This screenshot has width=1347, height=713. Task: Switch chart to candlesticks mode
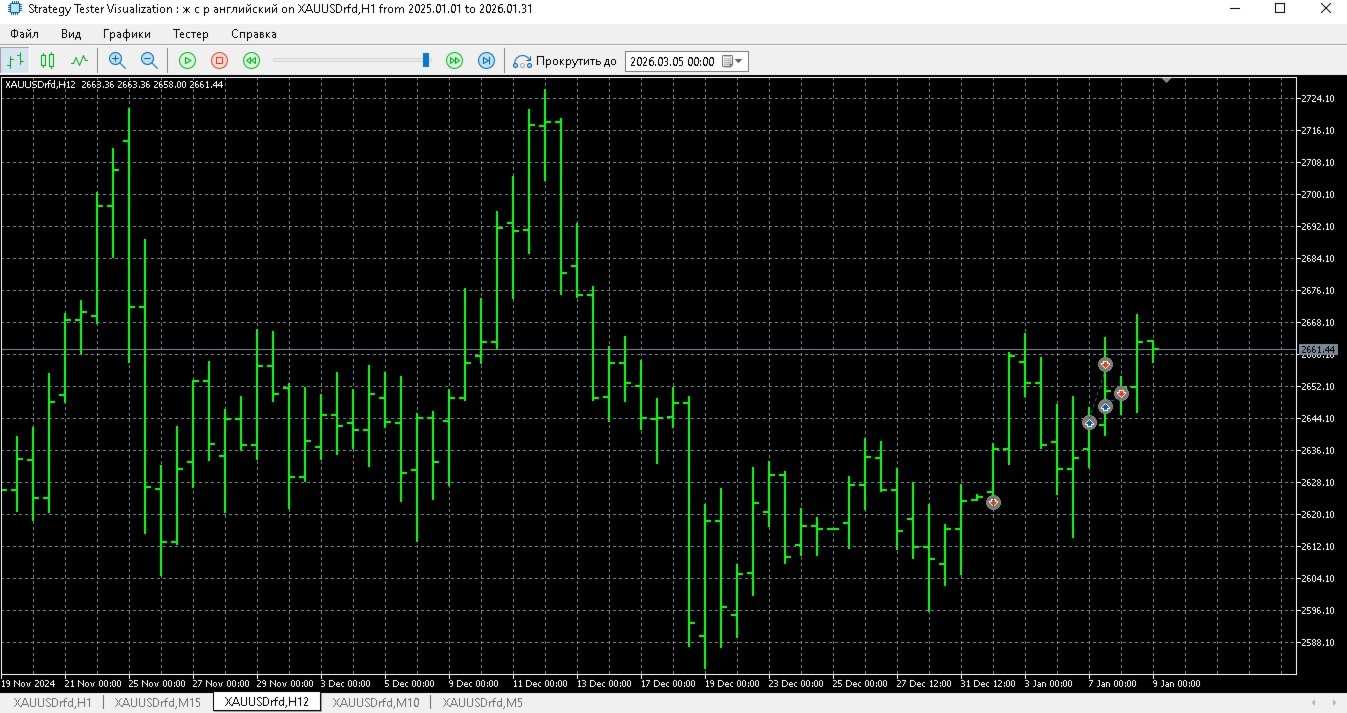pos(48,61)
